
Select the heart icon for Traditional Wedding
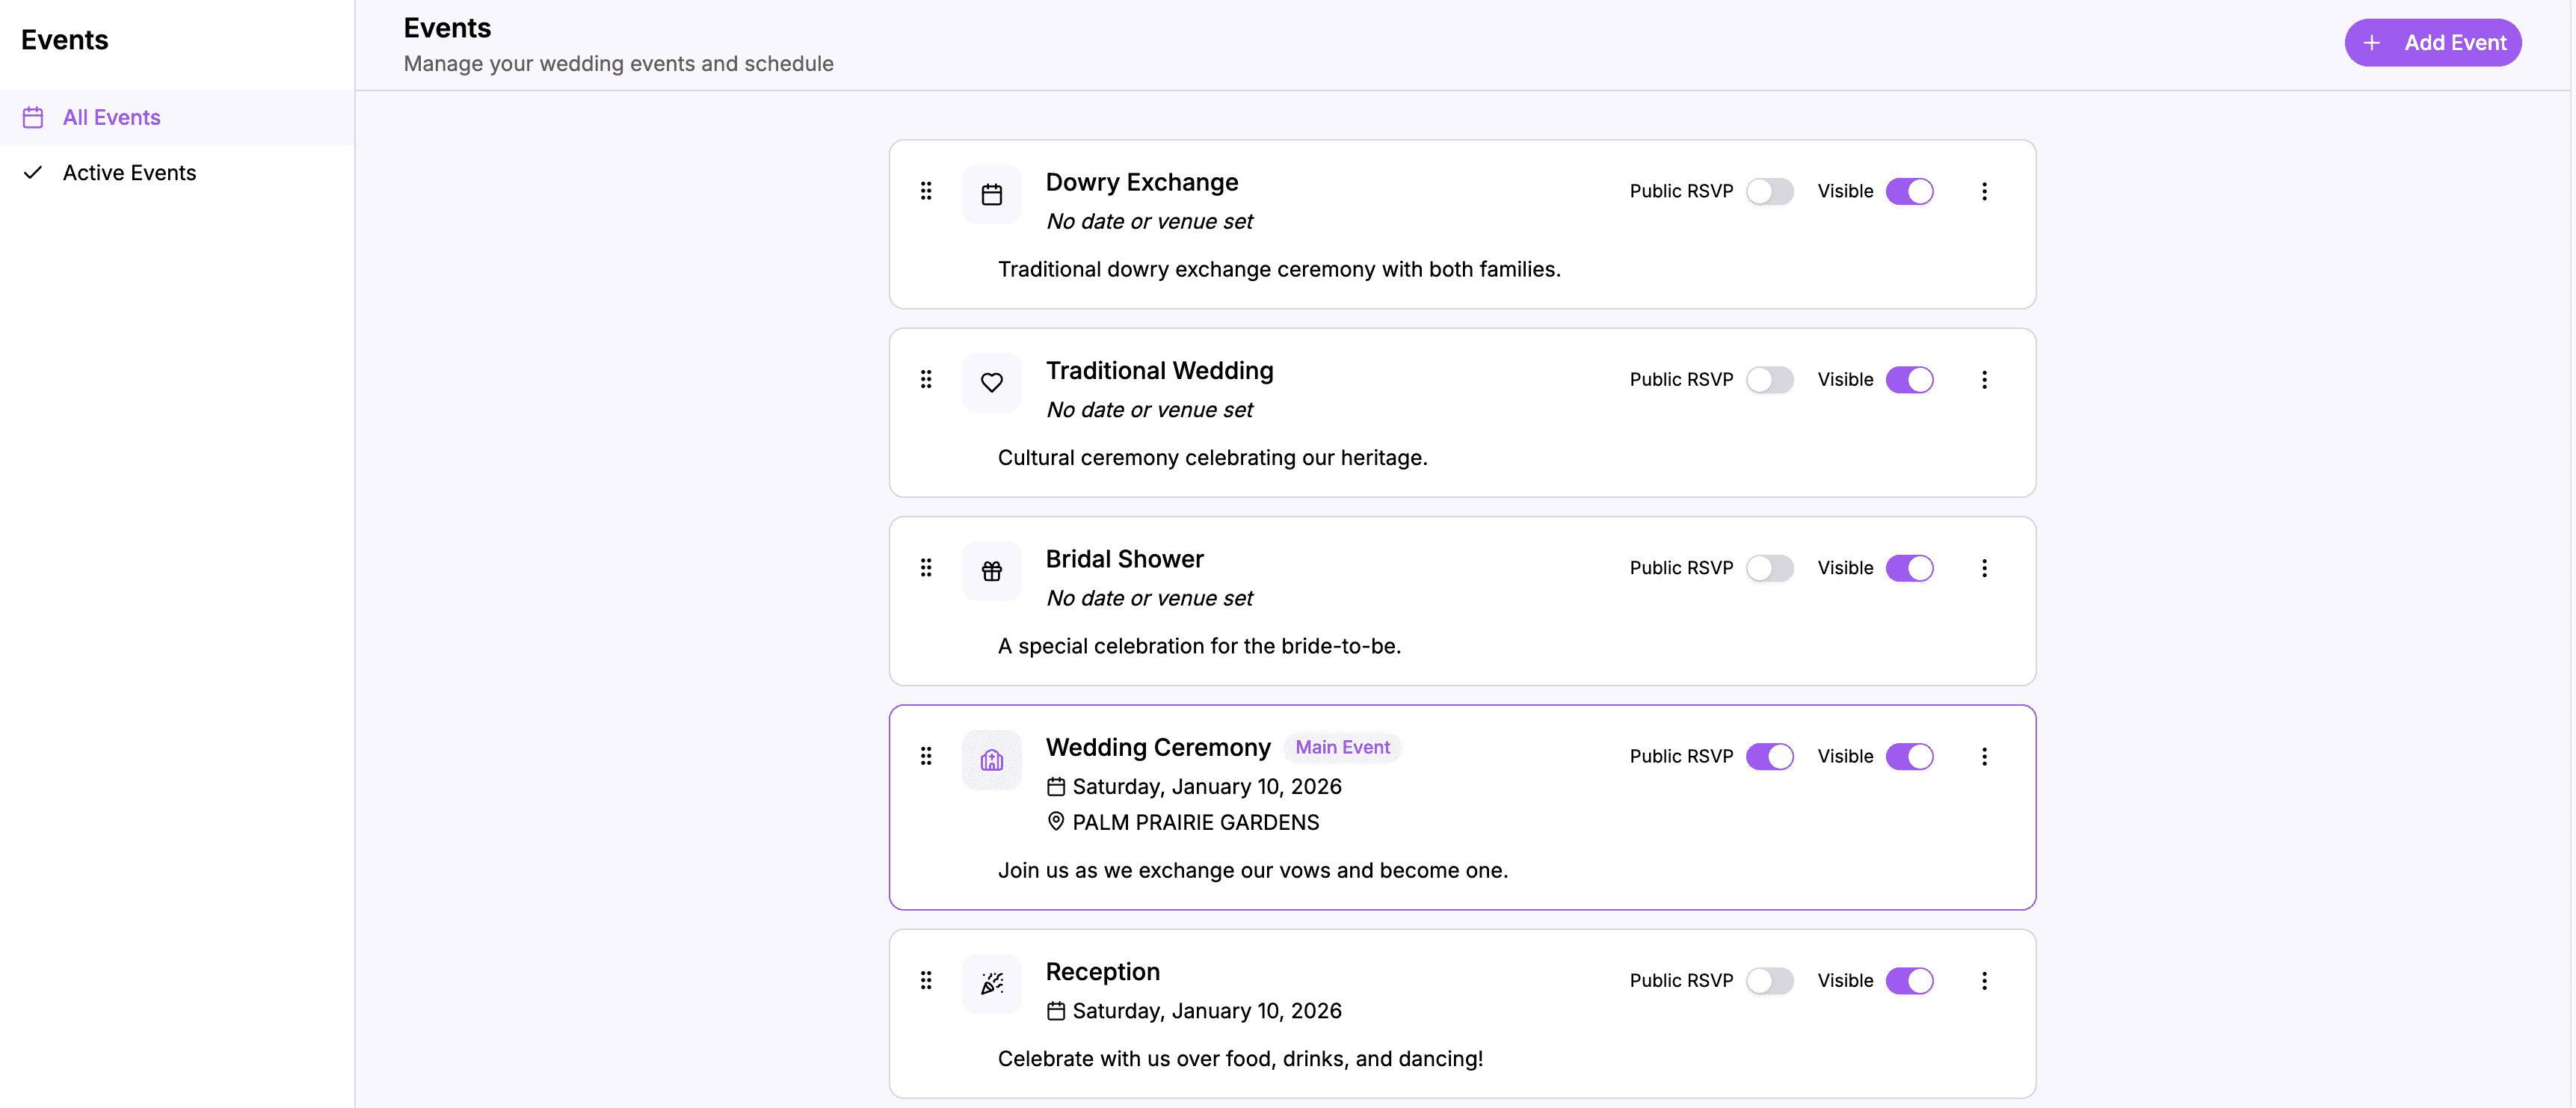click(991, 382)
